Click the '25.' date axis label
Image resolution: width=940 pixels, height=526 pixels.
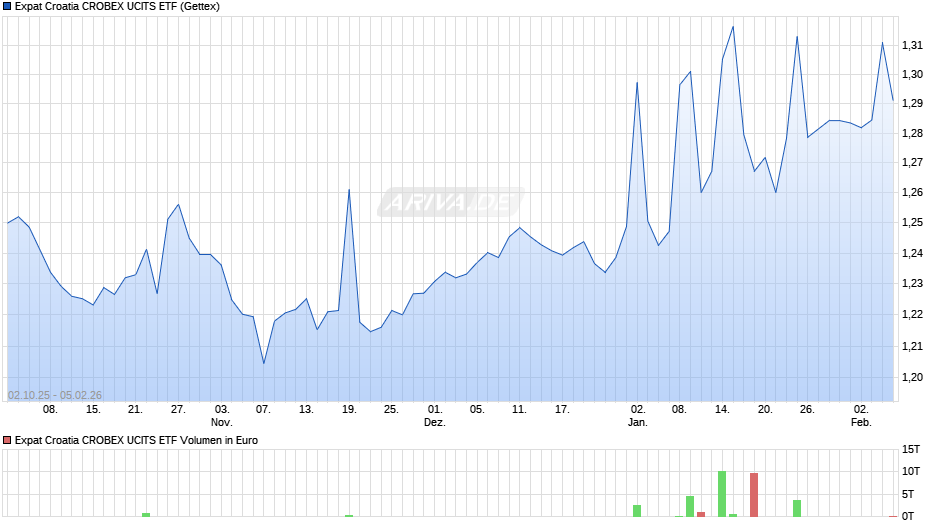(x=391, y=410)
